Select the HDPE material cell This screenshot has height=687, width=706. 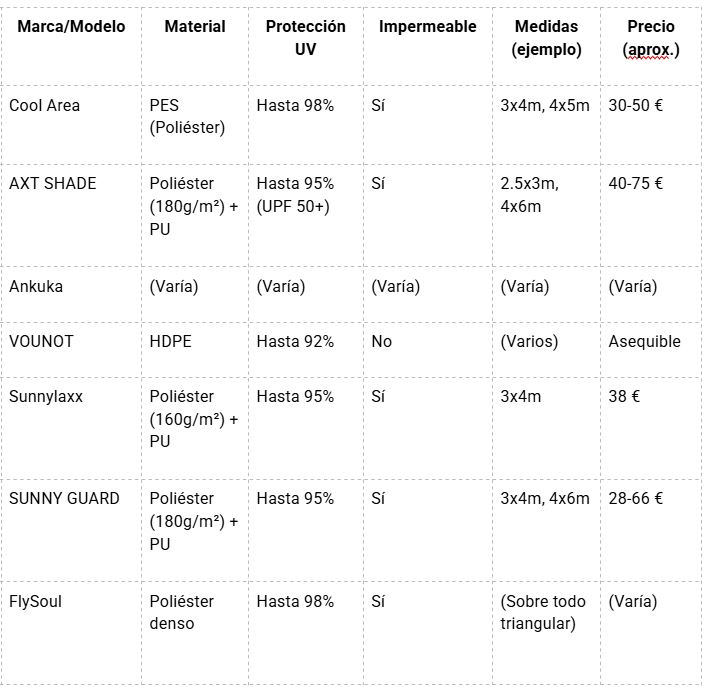coord(170,341)
